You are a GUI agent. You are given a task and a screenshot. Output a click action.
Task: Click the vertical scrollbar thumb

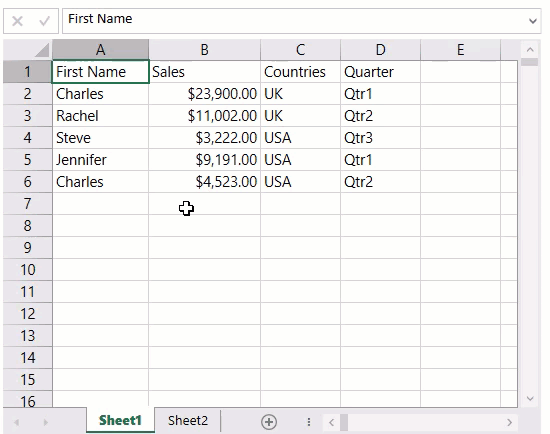click(x=530, y=62)
